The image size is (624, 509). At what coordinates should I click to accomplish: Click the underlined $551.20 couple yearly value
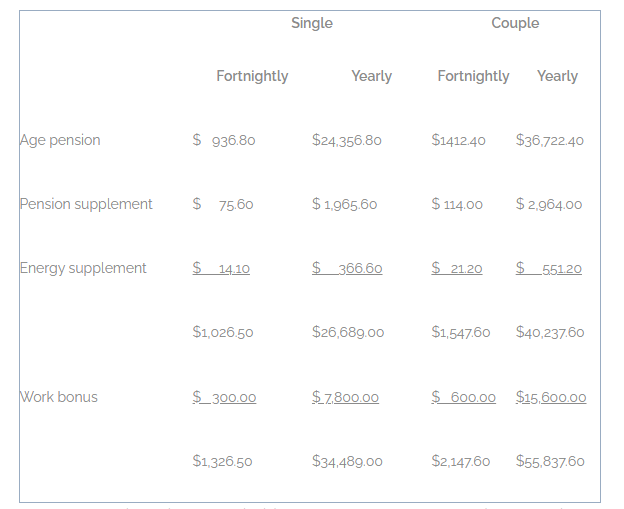(x=549, y=269)
